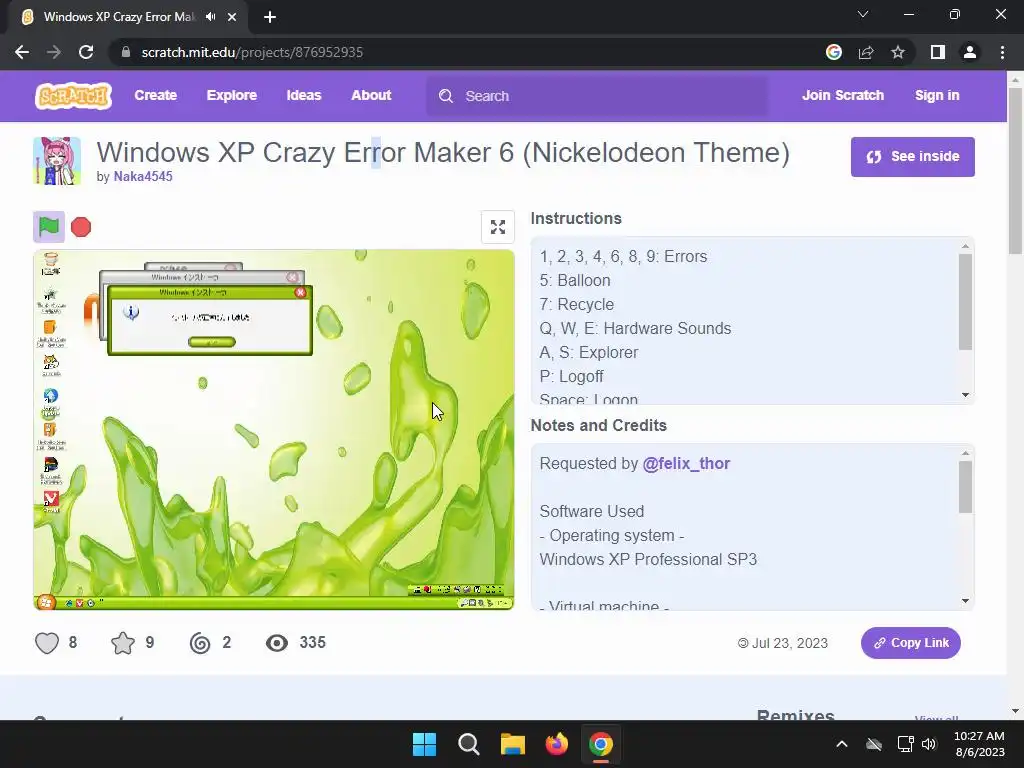This screenshot has width=1024, height=768.
Task: Open File Explorer from taskbar
Action: click(513, 744)
